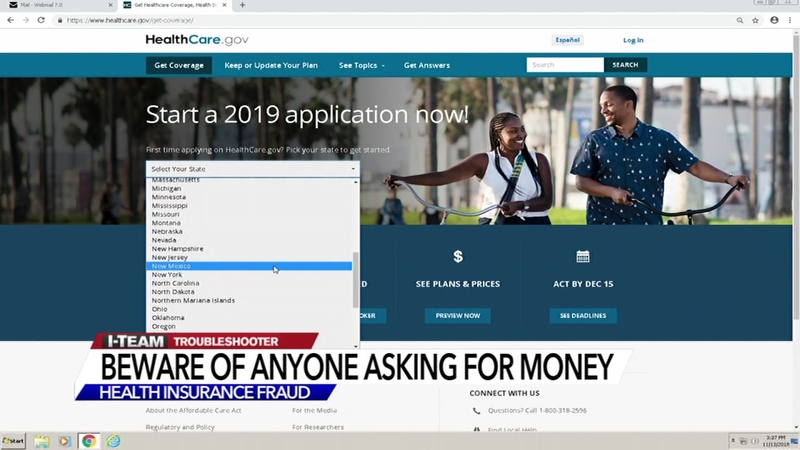
Task: Click the calendar deadline icon
Action: pyautogui.click(x=583, y=256)
